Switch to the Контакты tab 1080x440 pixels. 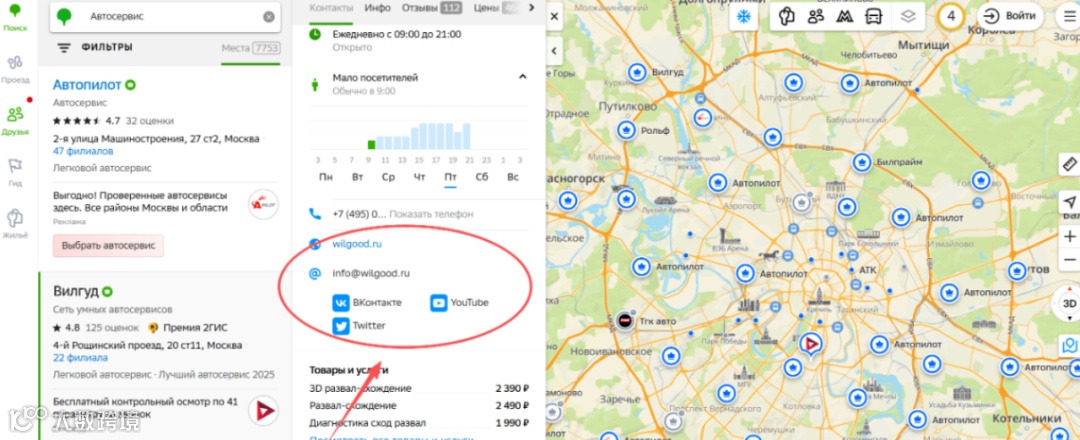[x=331, y=8]
